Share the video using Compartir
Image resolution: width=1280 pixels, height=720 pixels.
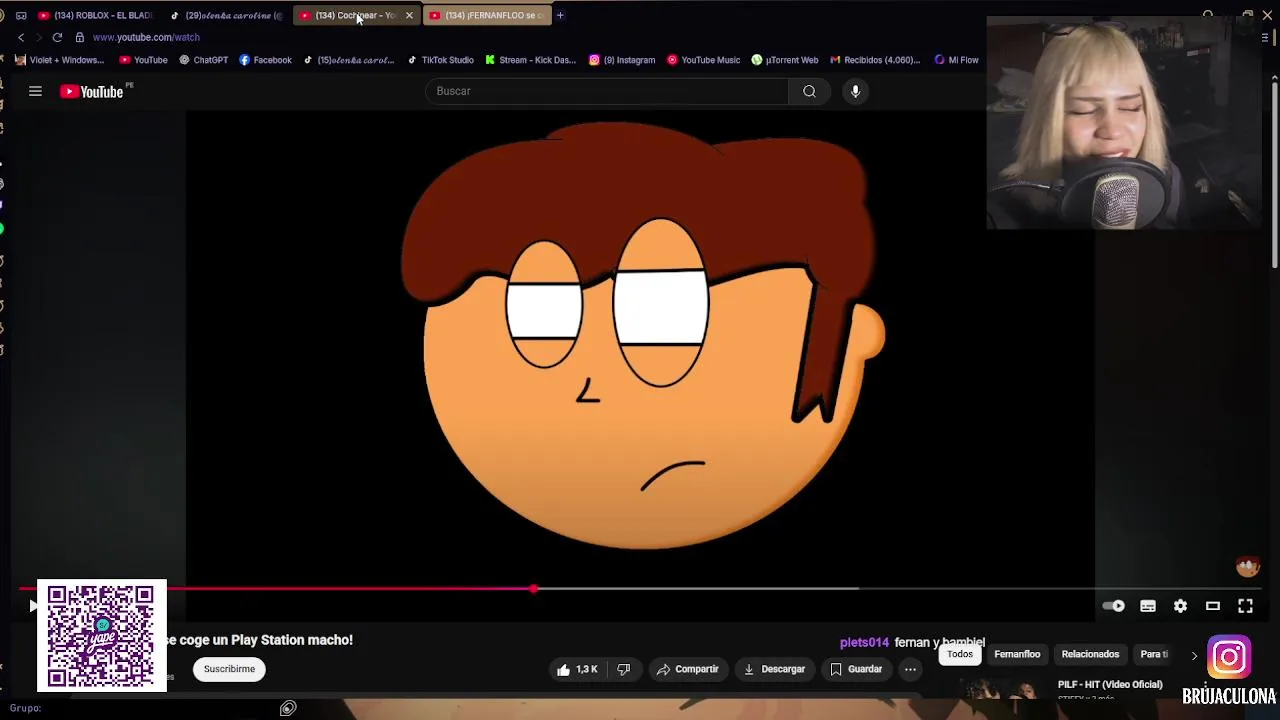687,669
